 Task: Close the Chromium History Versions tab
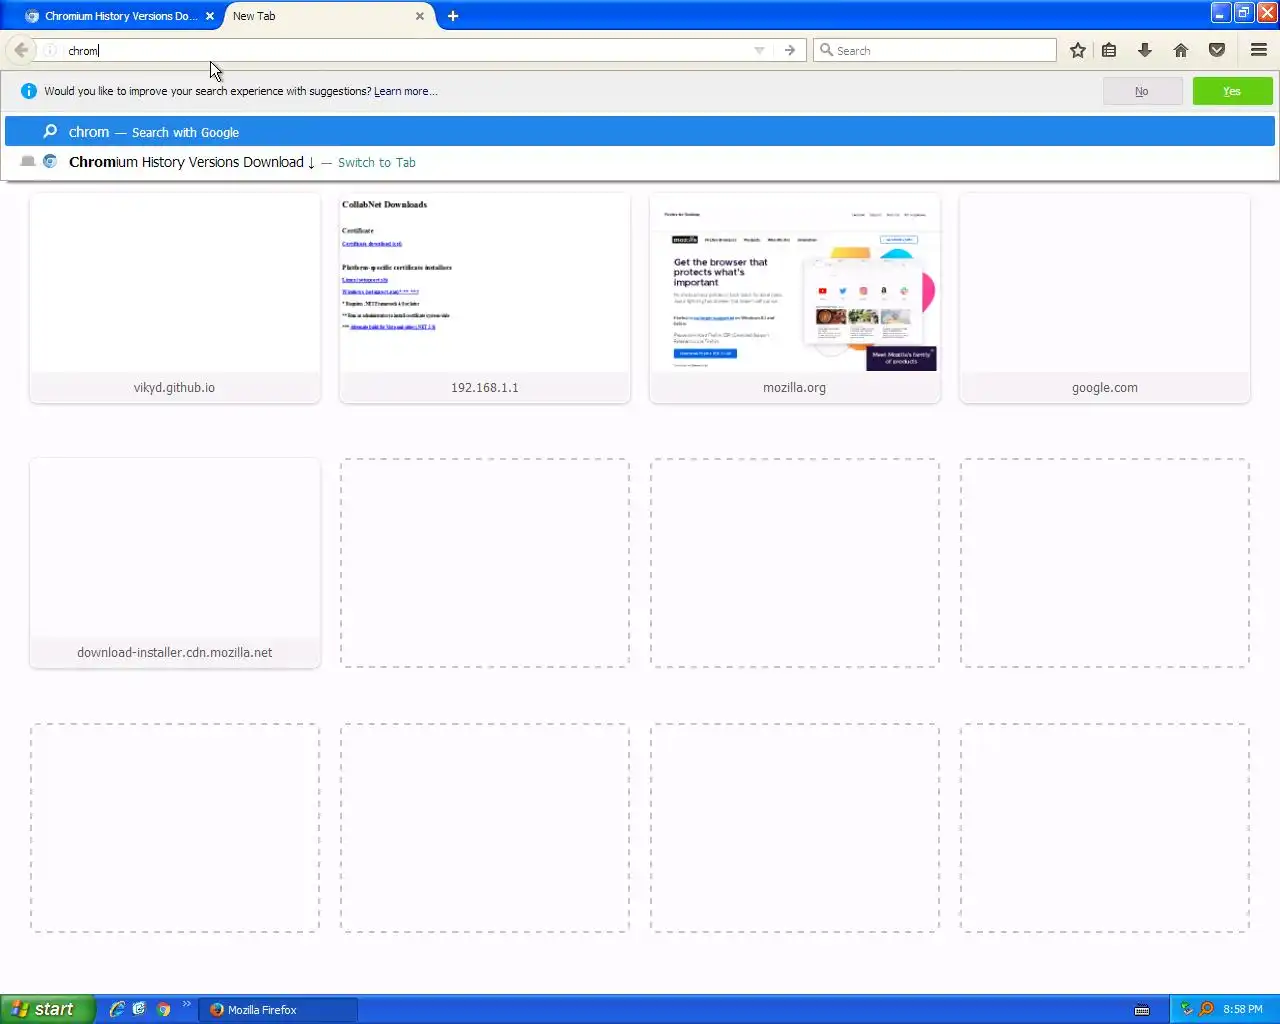[x=210, y=16]
